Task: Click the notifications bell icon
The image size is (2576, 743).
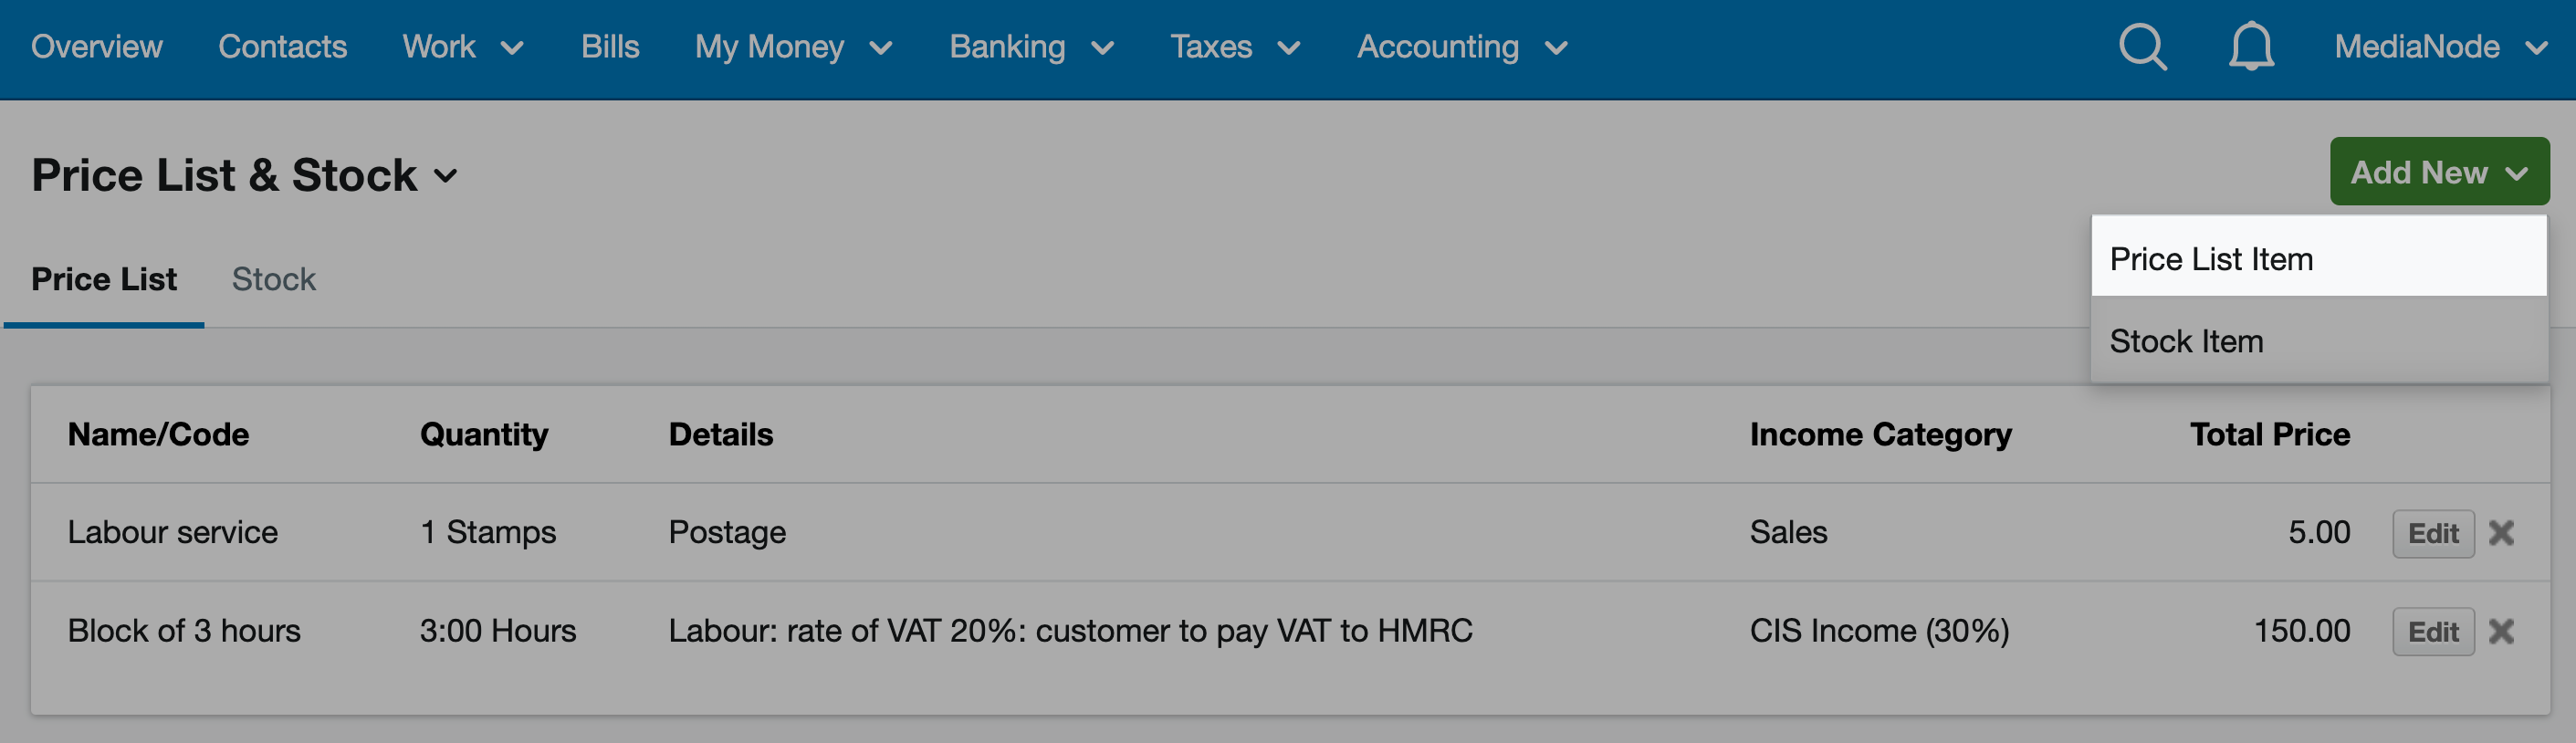Action: [2251, 47]
